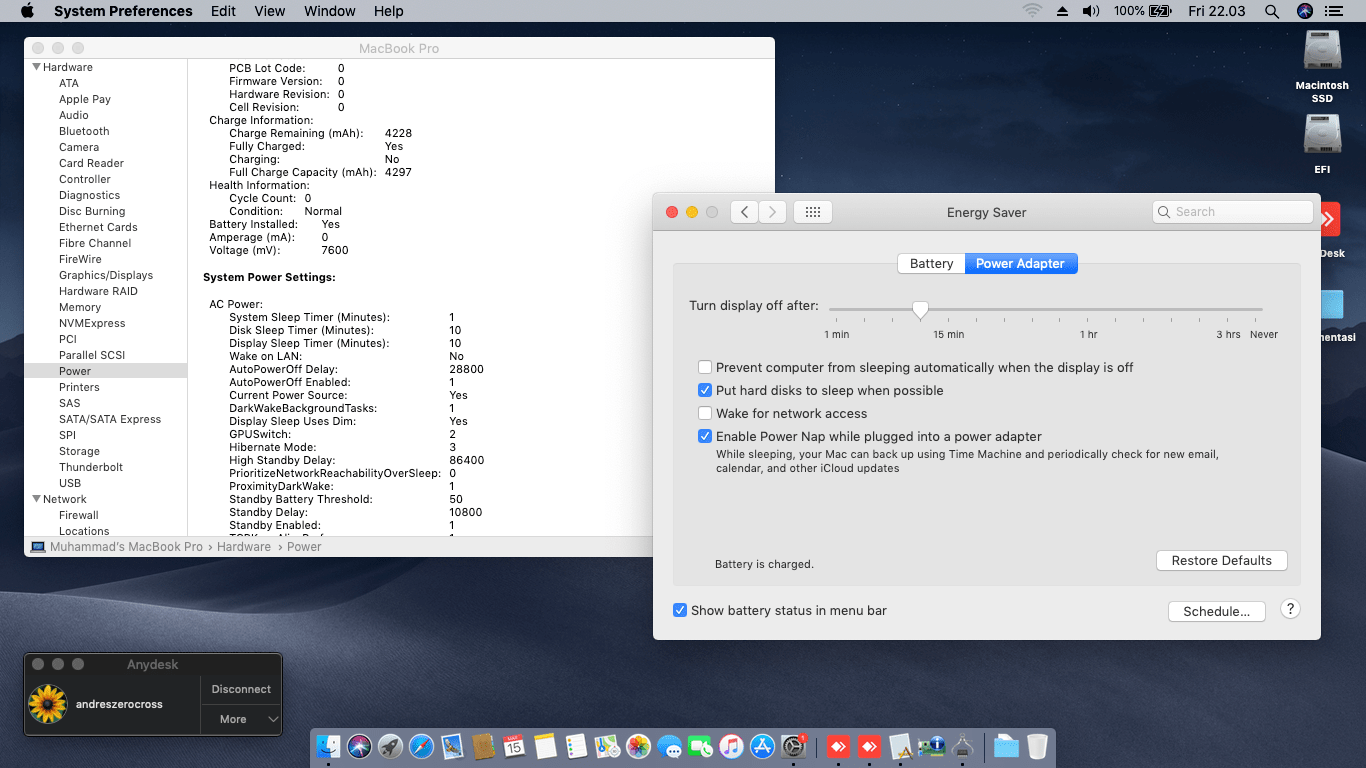Open Messages from the Dock
Image resolution: width=1366 pixels, height=768 pixels.
click(x=669, y=746)
